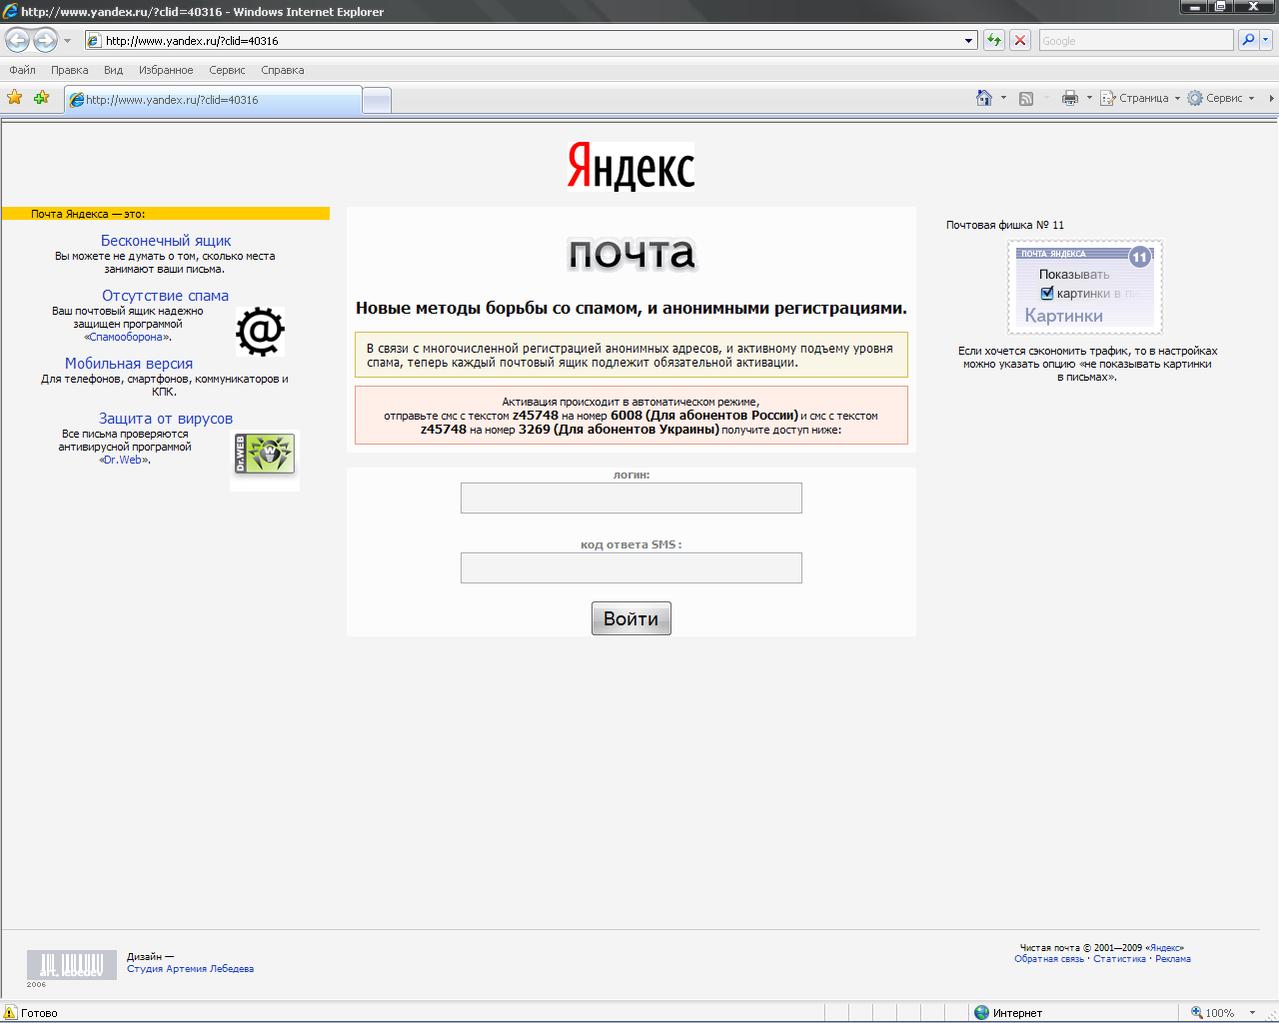1279x1023 pixels.
Task: Click the Refresh page icon
Action: click(x=993, y=41)
